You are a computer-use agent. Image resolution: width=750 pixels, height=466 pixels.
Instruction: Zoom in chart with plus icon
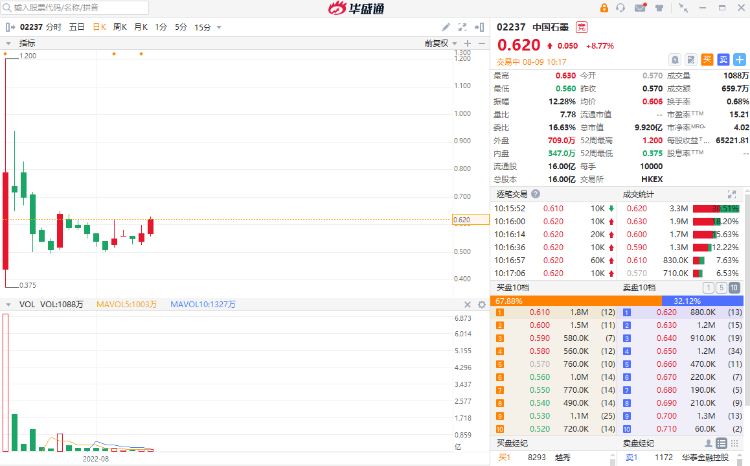(468, 43)
